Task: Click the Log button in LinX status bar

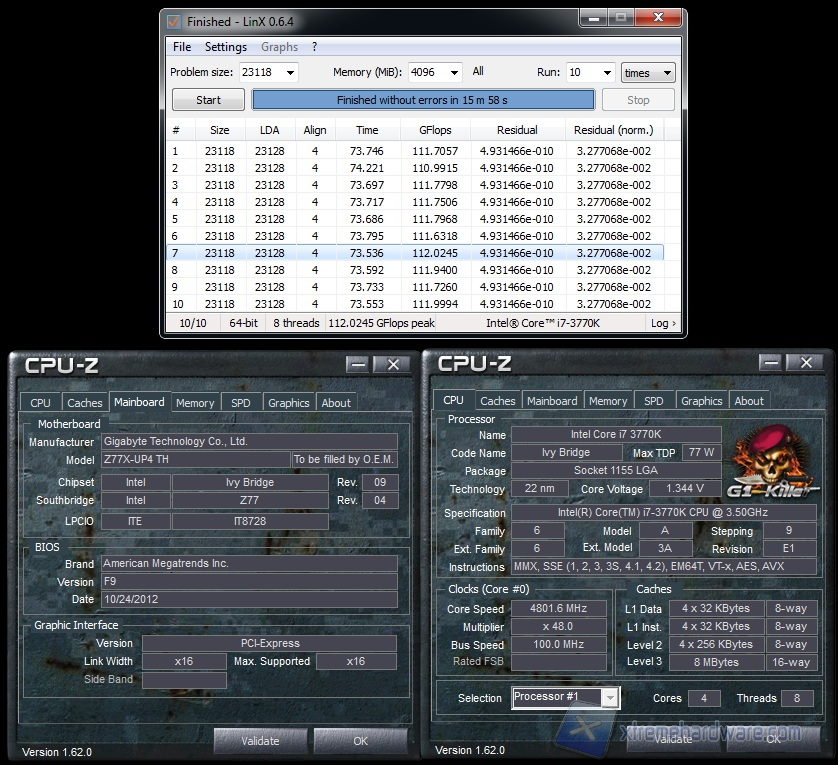Action: click(x=662, y=323)
